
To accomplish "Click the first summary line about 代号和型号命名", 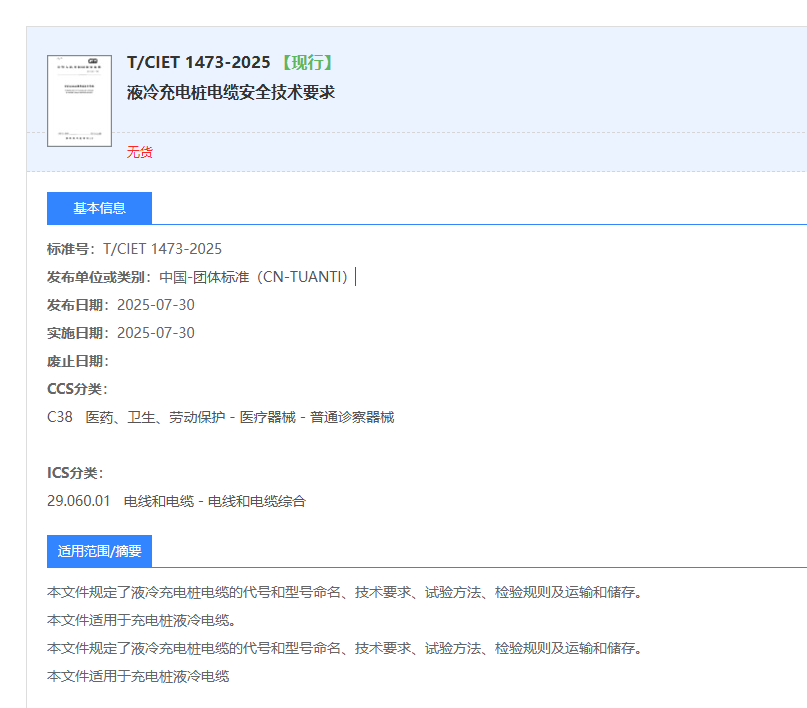I will tap(330, 592).
